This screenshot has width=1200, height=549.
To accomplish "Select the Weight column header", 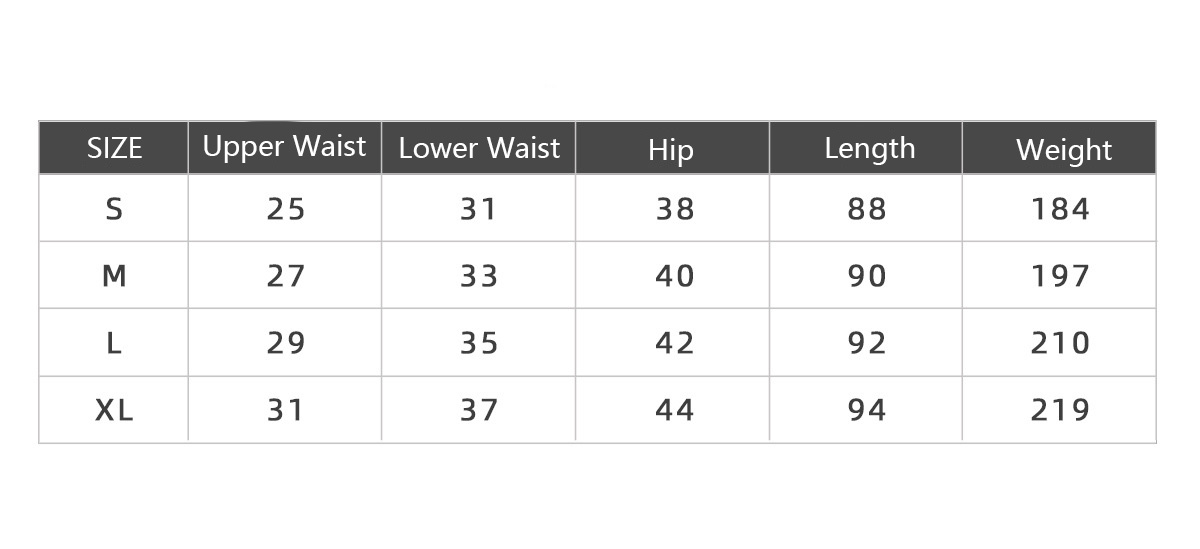I will point(1064,150).
